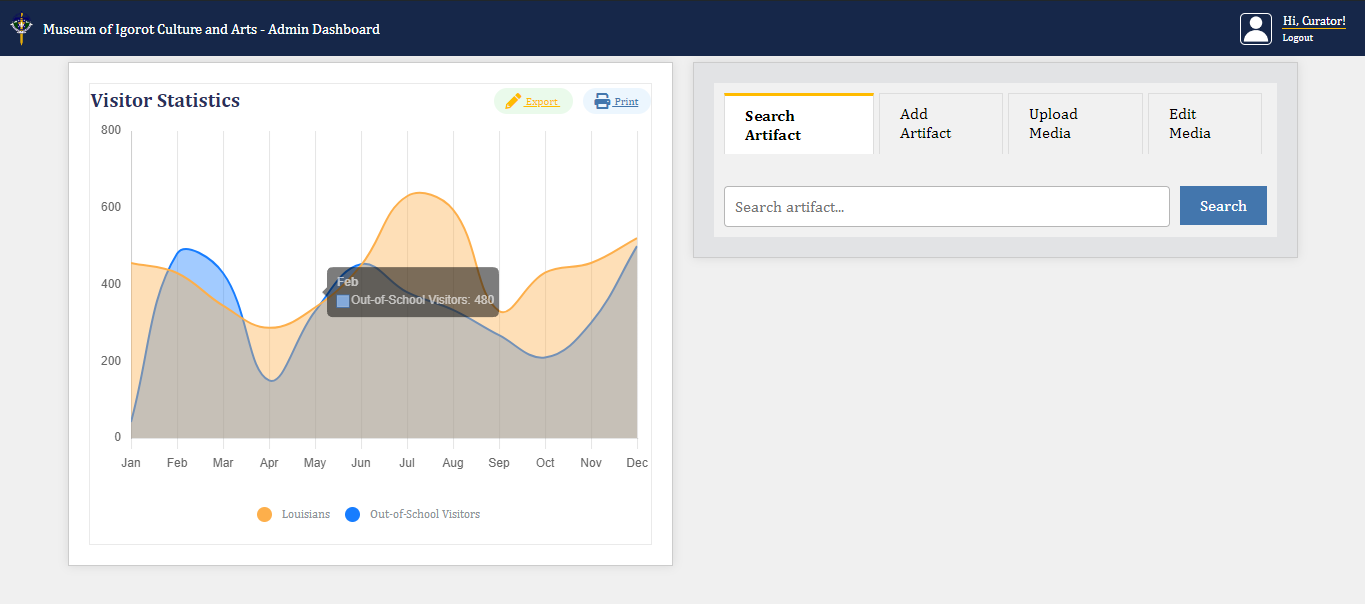Click the printer icon on Print
Screen dimensions: 1365x604
600,101
